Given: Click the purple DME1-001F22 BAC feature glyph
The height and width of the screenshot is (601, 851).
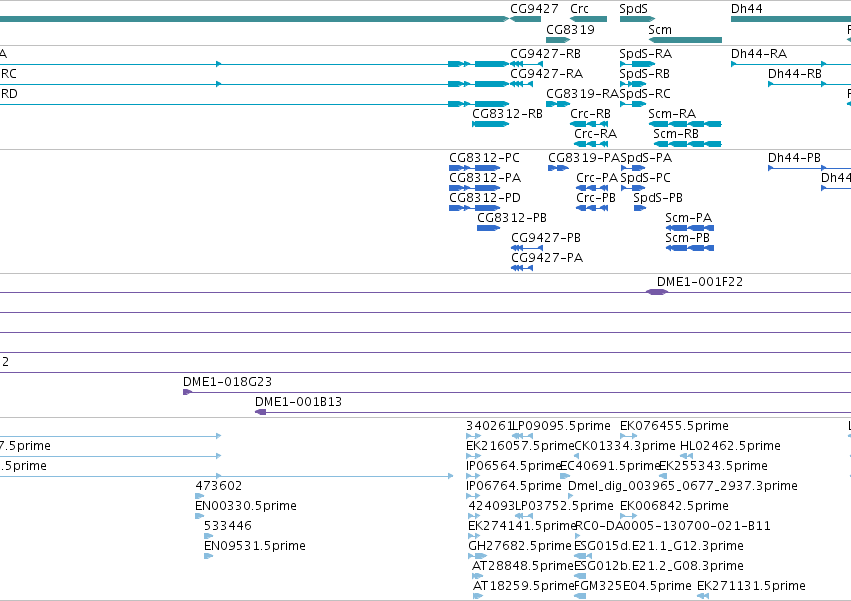Looking at the screenshot, I should pos(657,292).
